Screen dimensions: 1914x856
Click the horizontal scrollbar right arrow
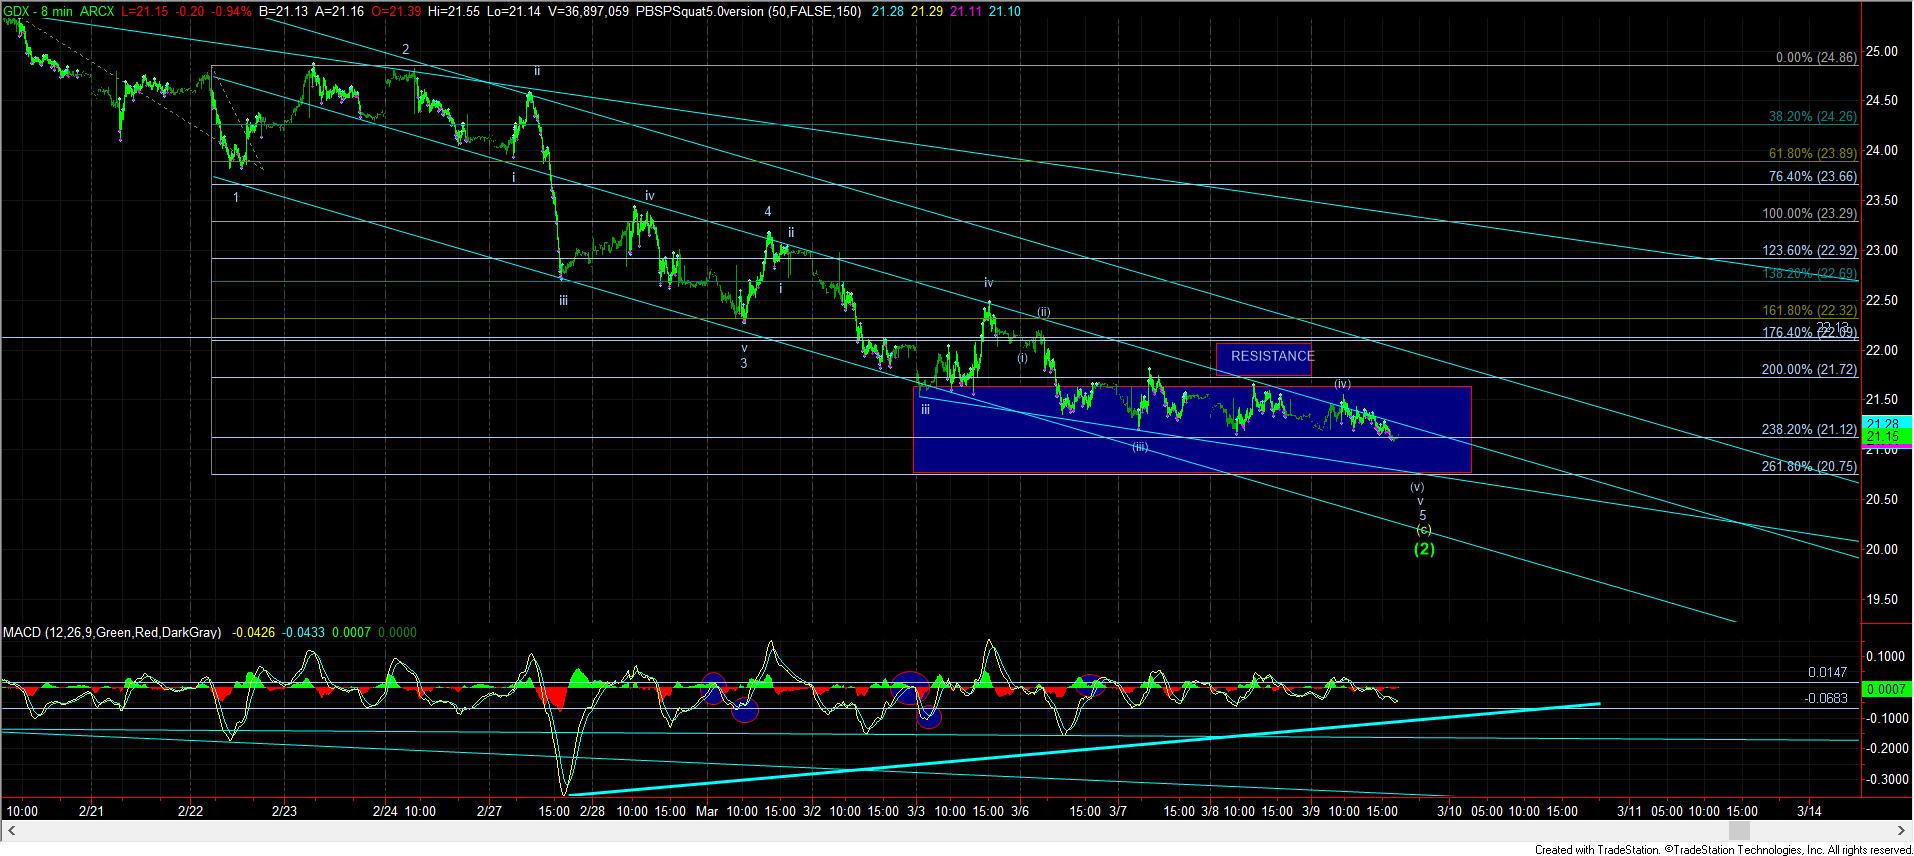click(x=1902, y=831)
